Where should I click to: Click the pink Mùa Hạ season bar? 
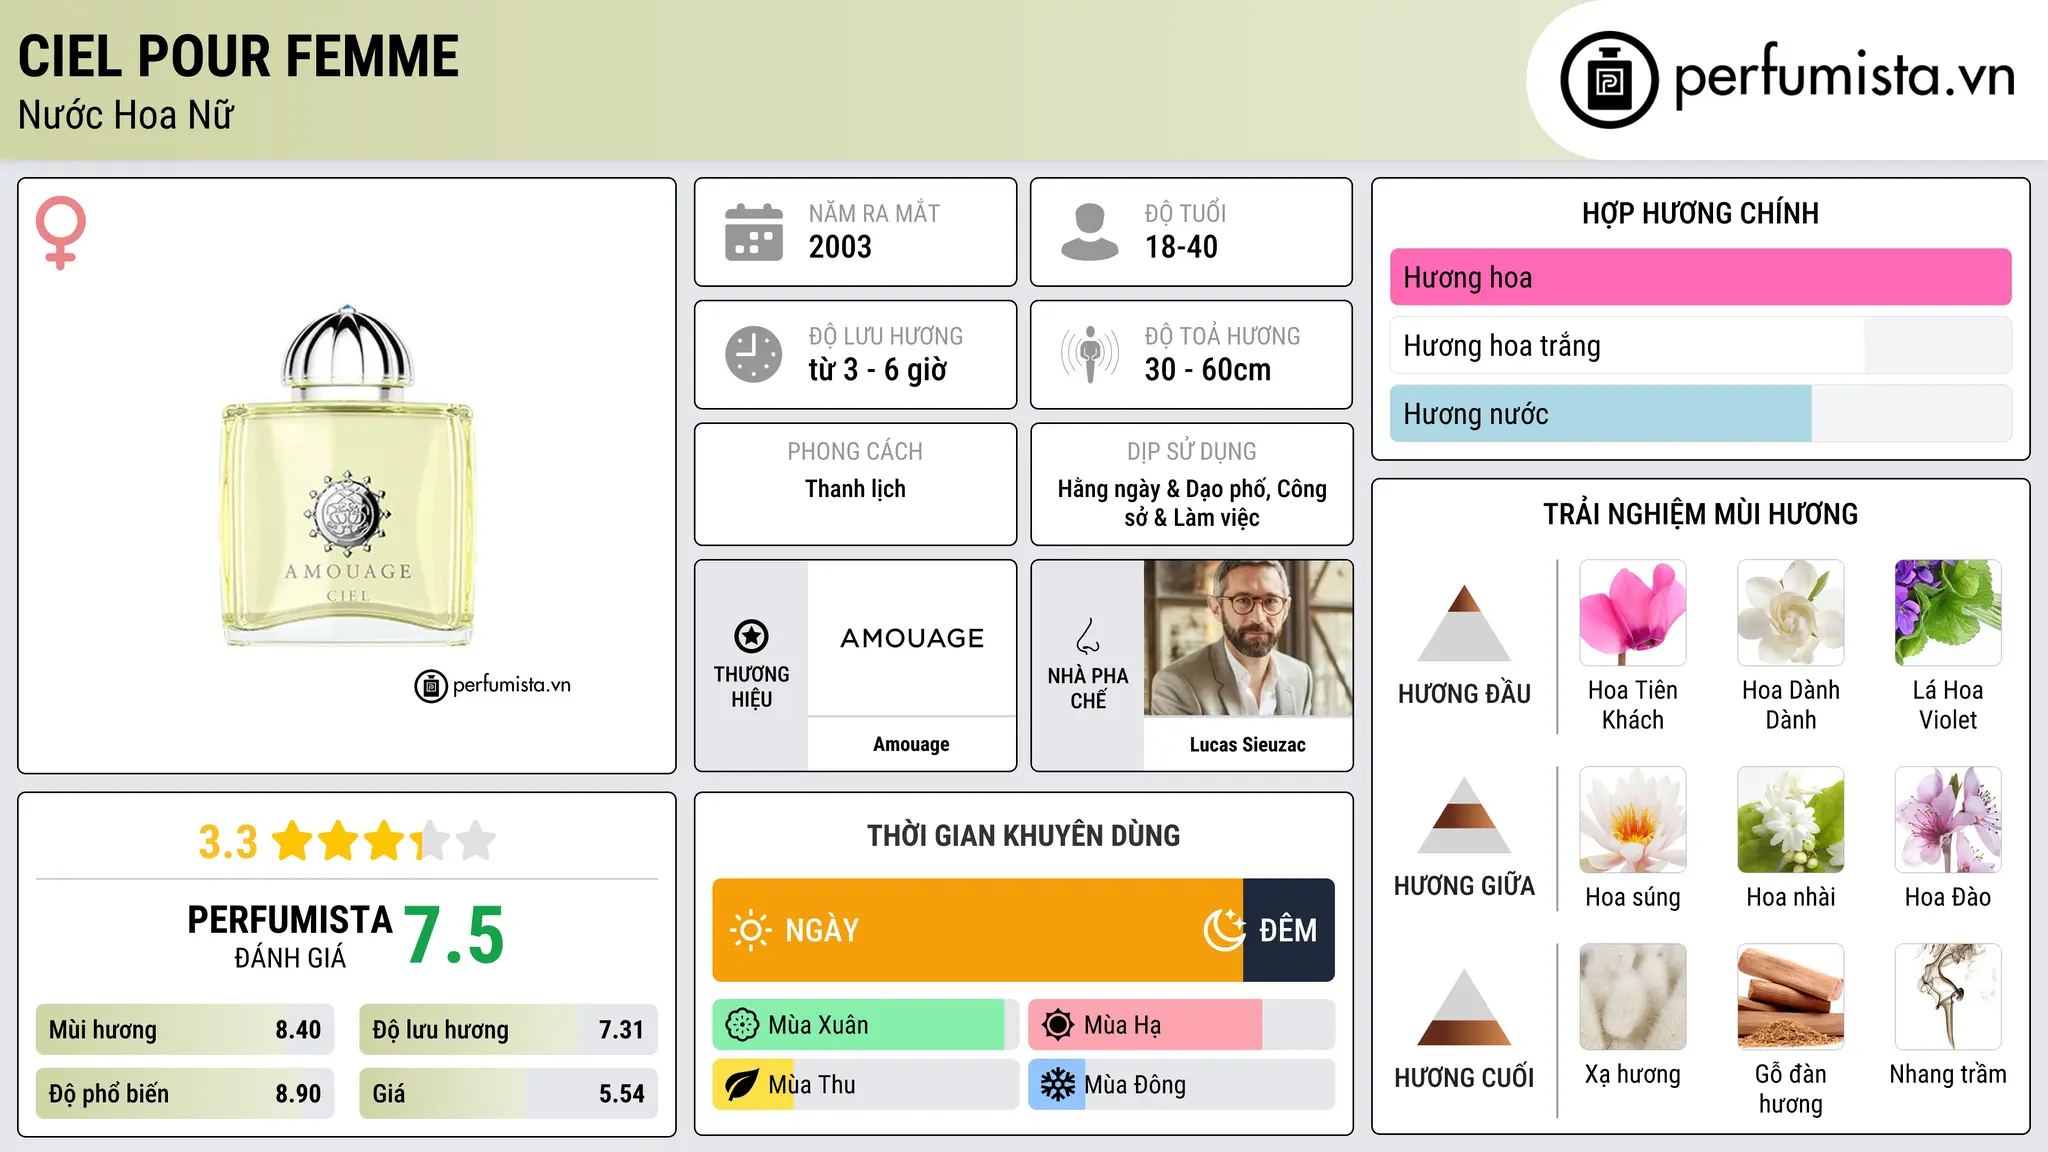1181,1025
